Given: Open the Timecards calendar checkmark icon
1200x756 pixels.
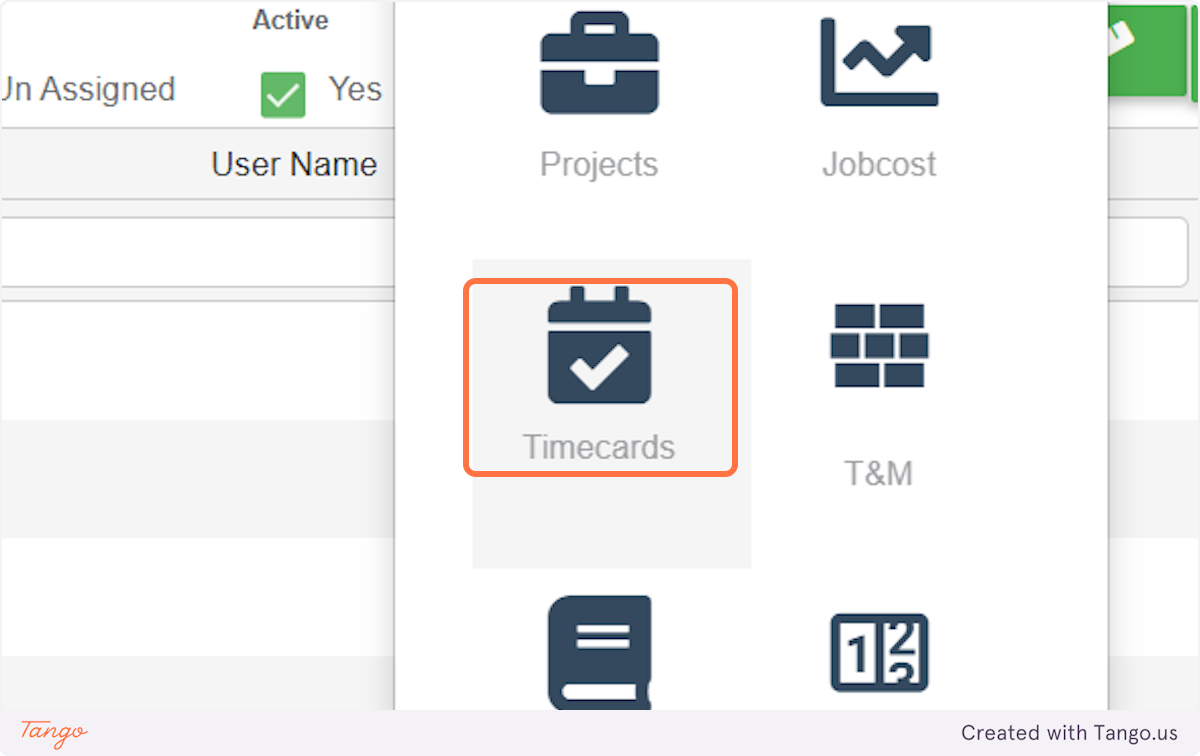Looking at the screenshot, I should (x=599, y=345).
